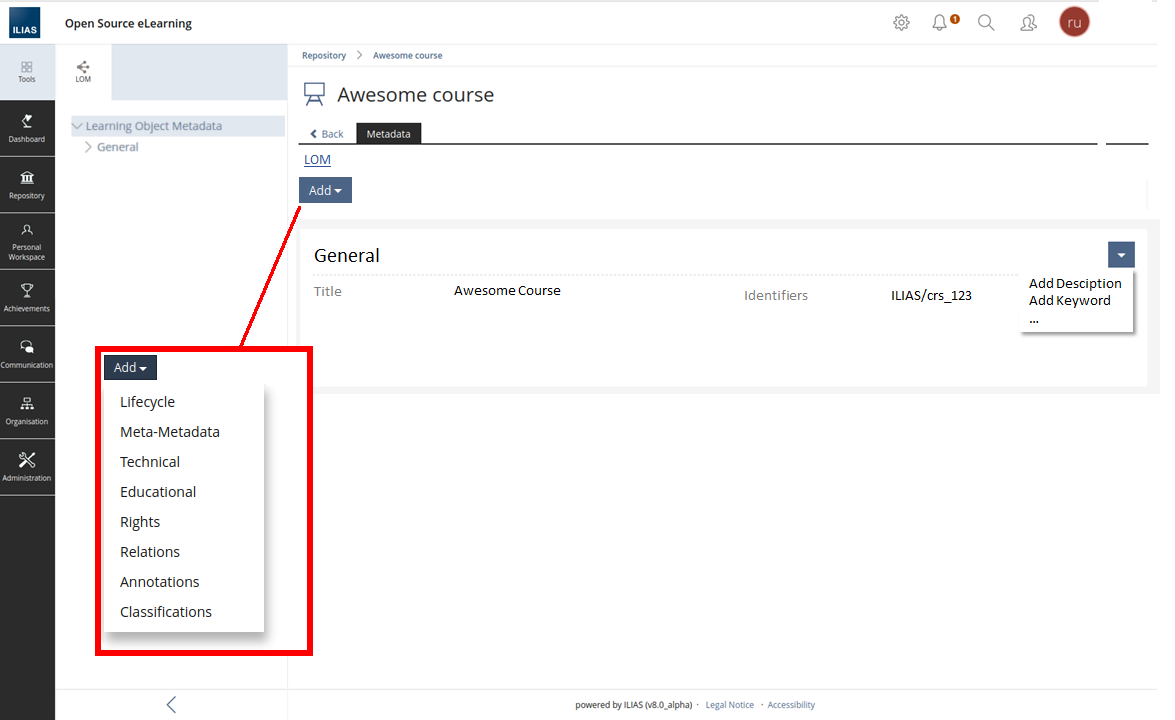Click the General section heading
The image size is (1175, 720).
346,255
